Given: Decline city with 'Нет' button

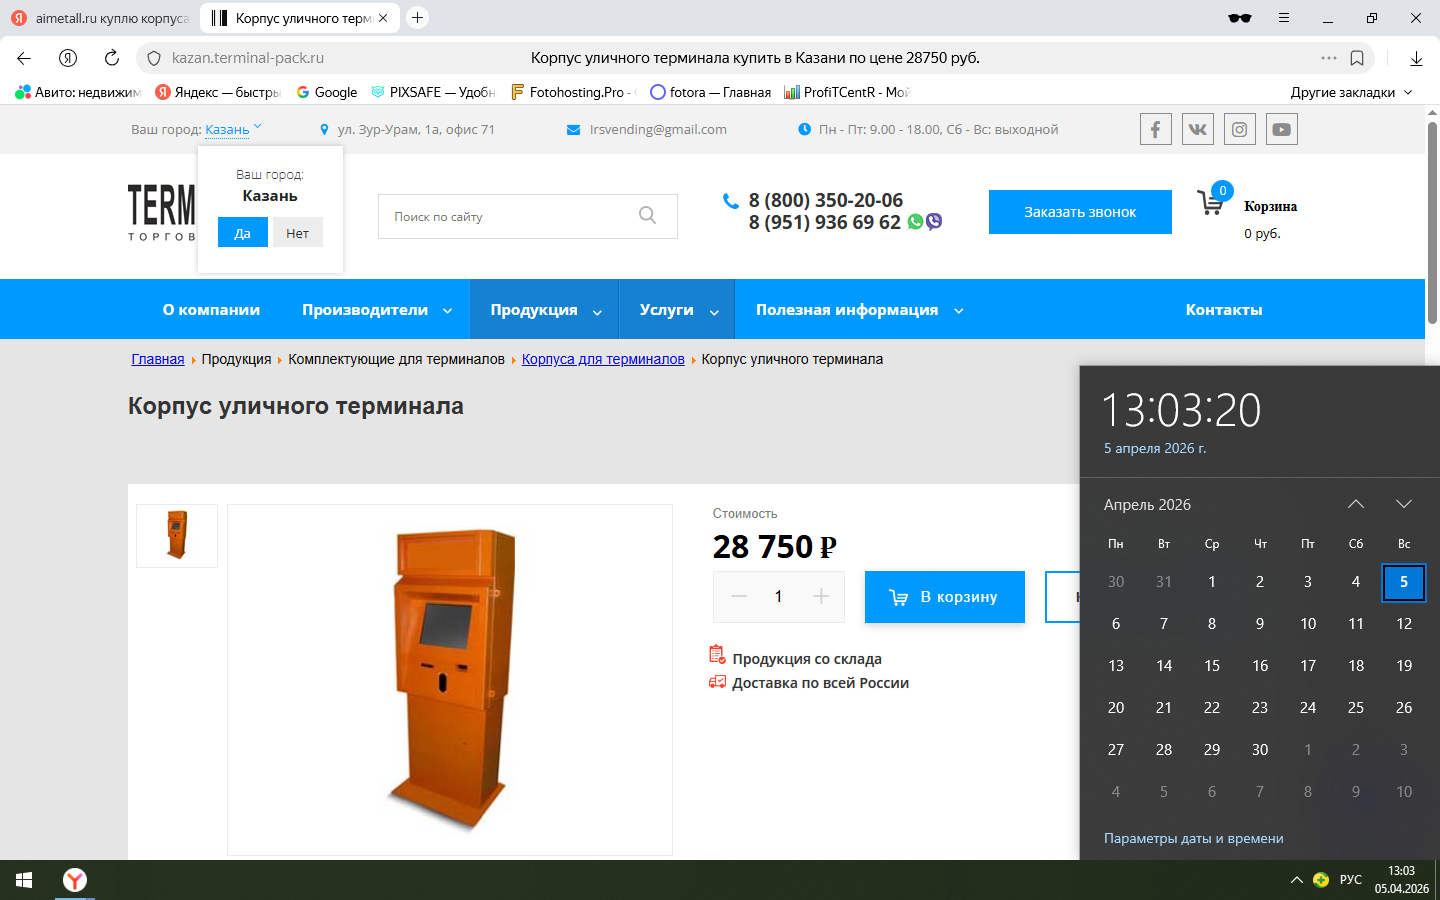Looking at the screenshot, I should click(298, 233).
